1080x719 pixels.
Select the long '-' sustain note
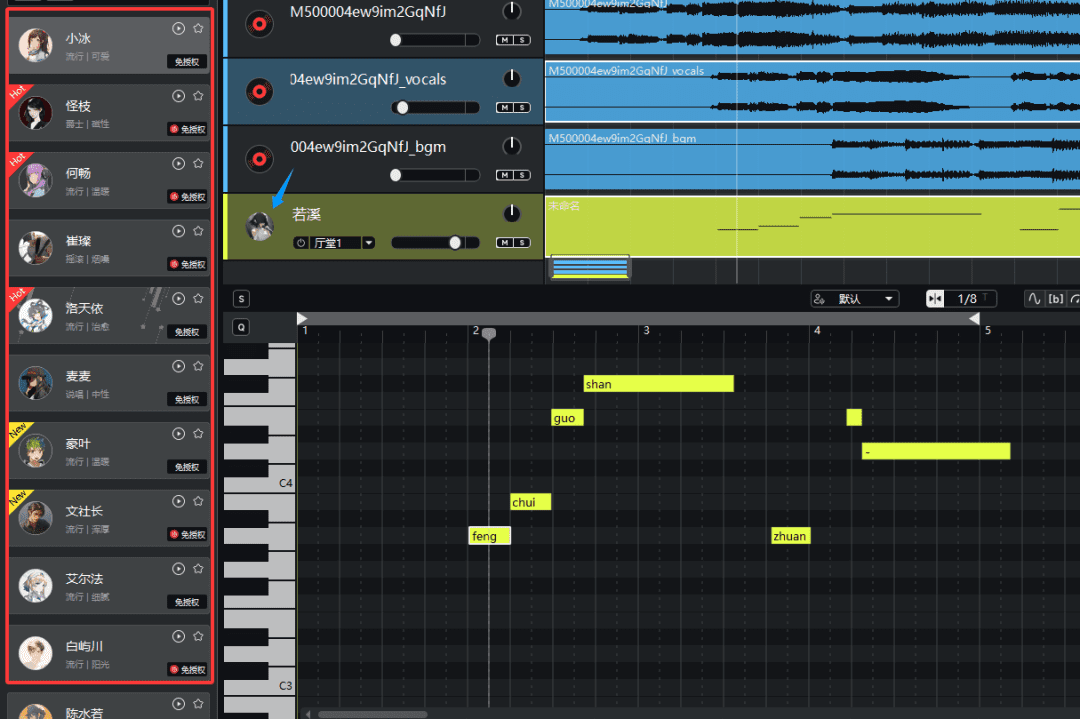point(936,451)
